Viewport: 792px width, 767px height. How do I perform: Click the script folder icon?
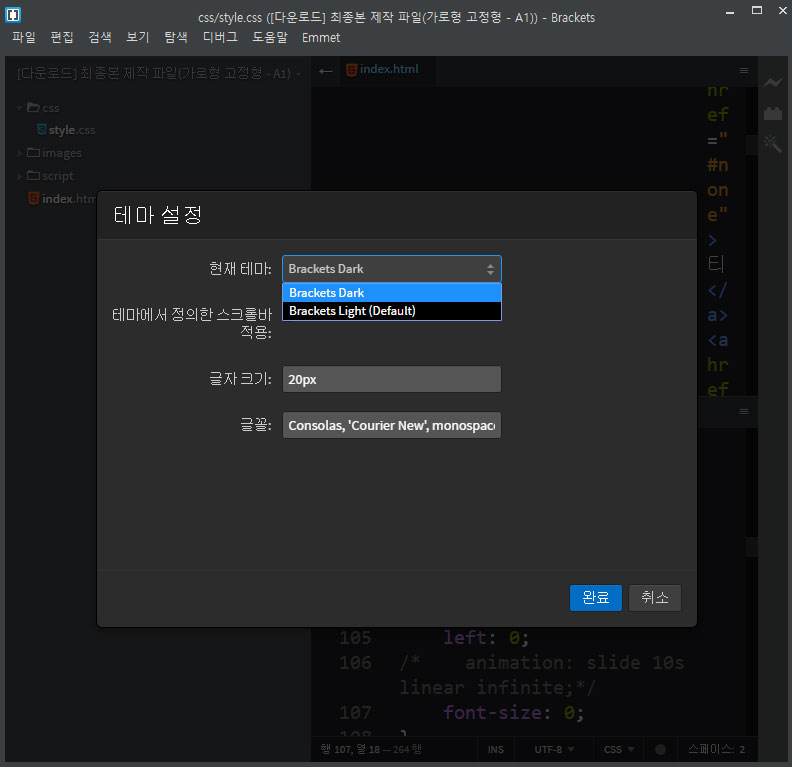point(33,175)
